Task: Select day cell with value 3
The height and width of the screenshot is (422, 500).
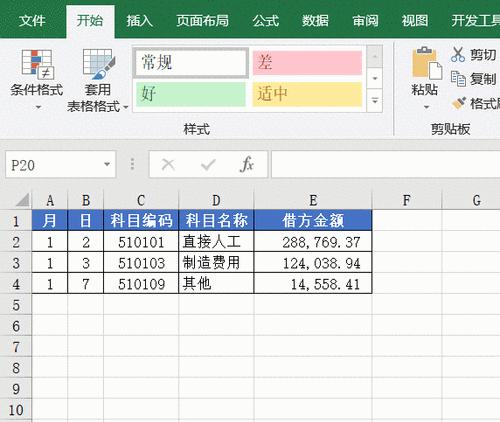Action: coord(86,262)
